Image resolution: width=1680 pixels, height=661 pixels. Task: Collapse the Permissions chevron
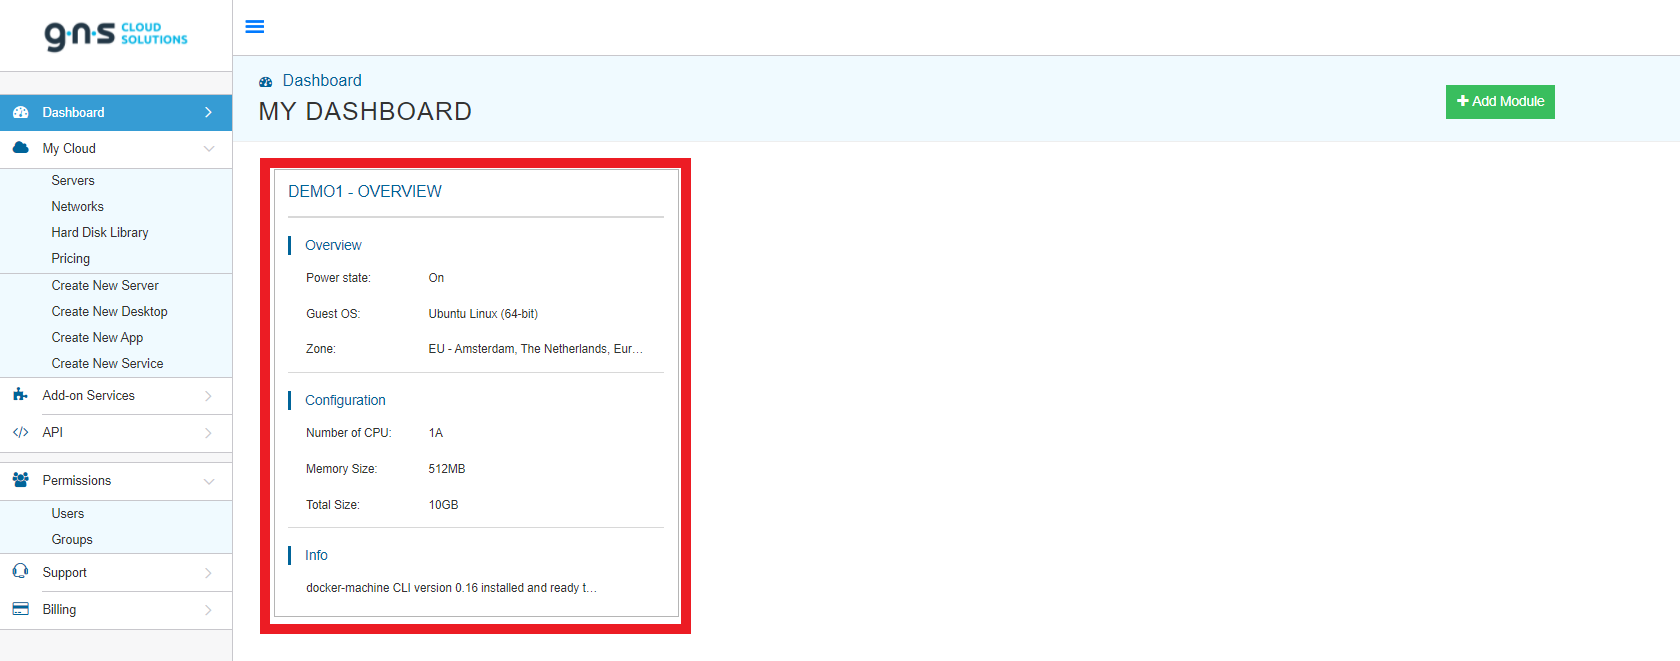point(209,481)
